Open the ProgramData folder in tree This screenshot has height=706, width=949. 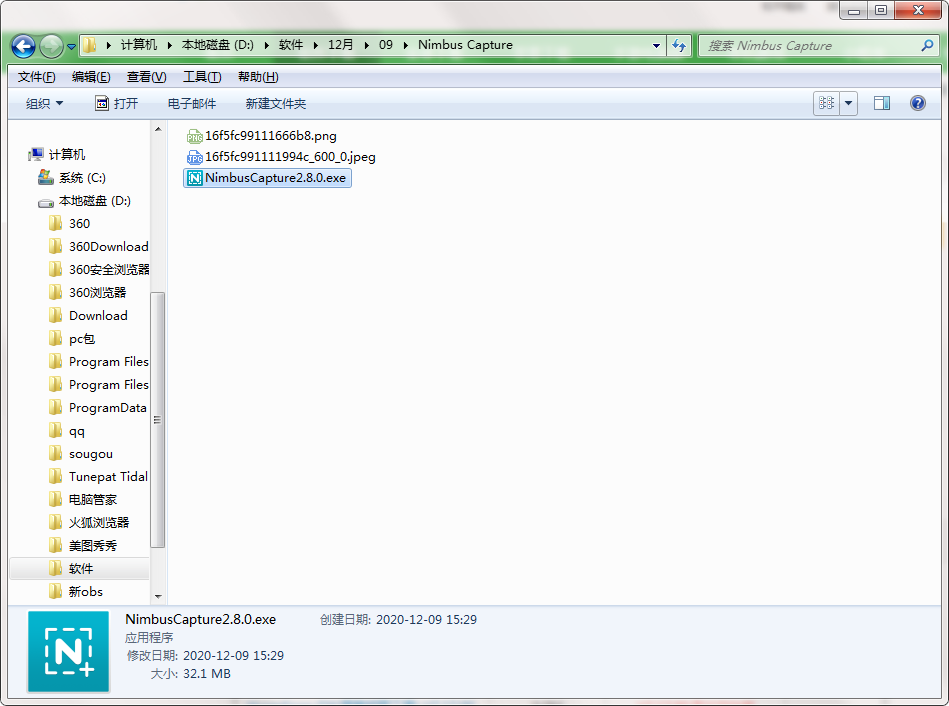click(97, 407)
